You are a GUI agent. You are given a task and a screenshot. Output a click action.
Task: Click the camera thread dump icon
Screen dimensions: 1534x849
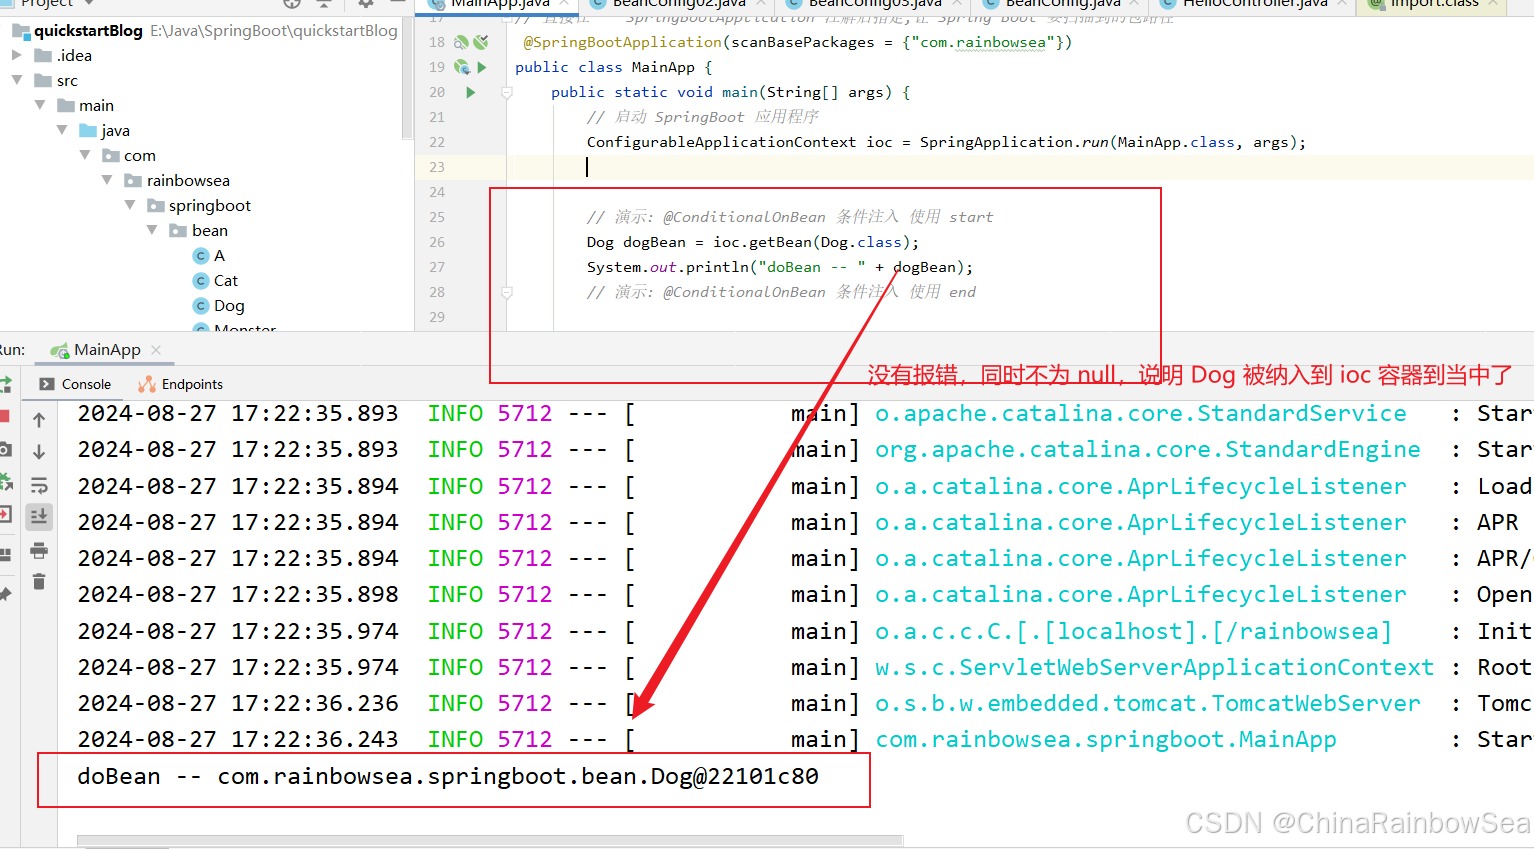(5, 450)
